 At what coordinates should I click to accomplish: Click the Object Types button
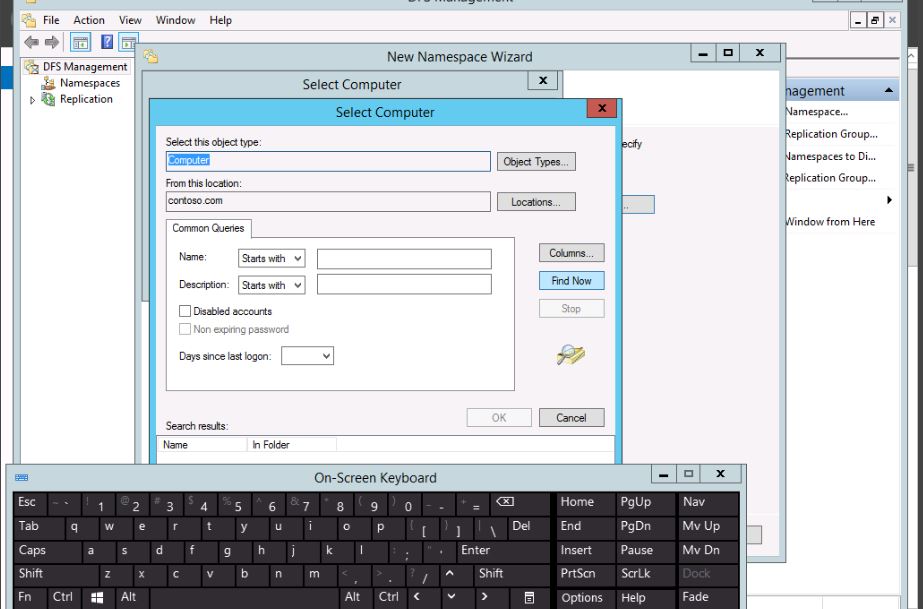pyautogui.click(x=536, y=162)
